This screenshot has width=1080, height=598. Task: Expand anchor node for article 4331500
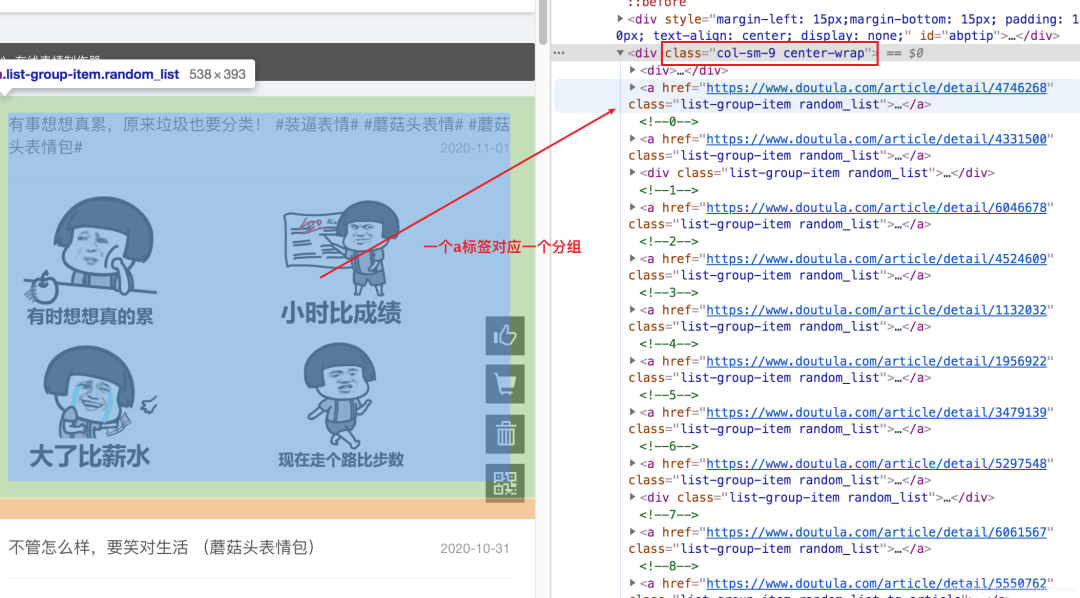point(632,138)
